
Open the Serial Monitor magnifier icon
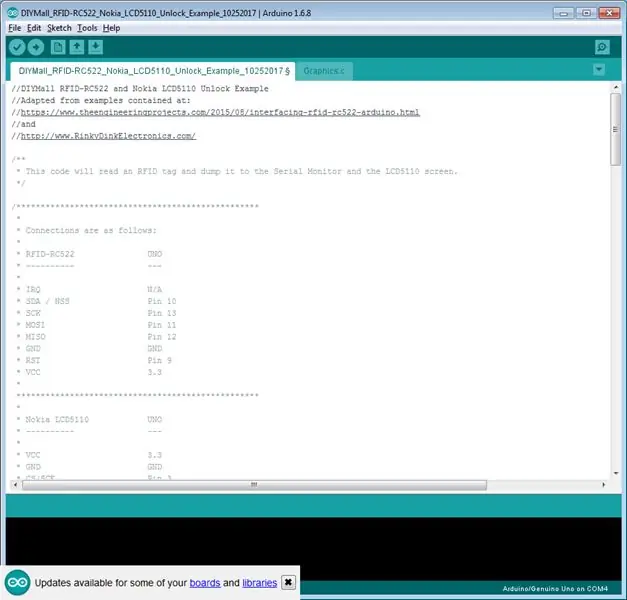click(602, 47)
